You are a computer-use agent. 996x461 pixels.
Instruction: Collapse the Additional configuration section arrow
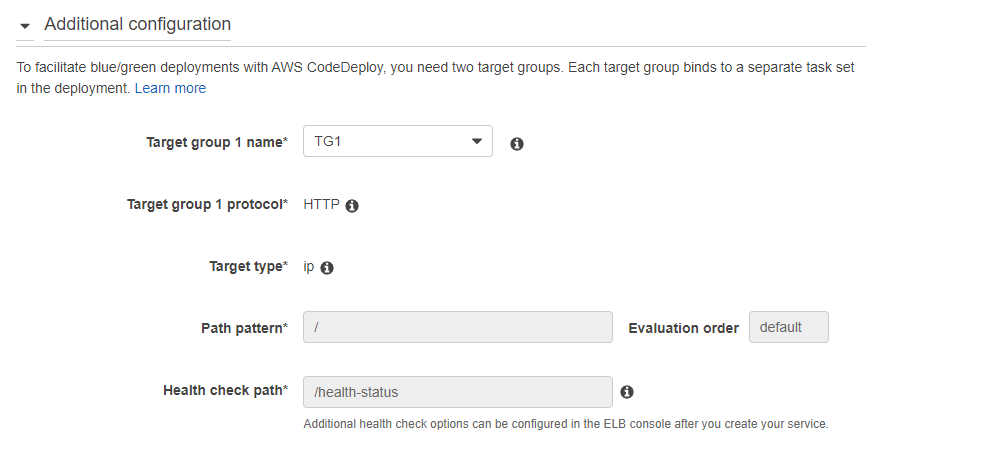point(25,26)
